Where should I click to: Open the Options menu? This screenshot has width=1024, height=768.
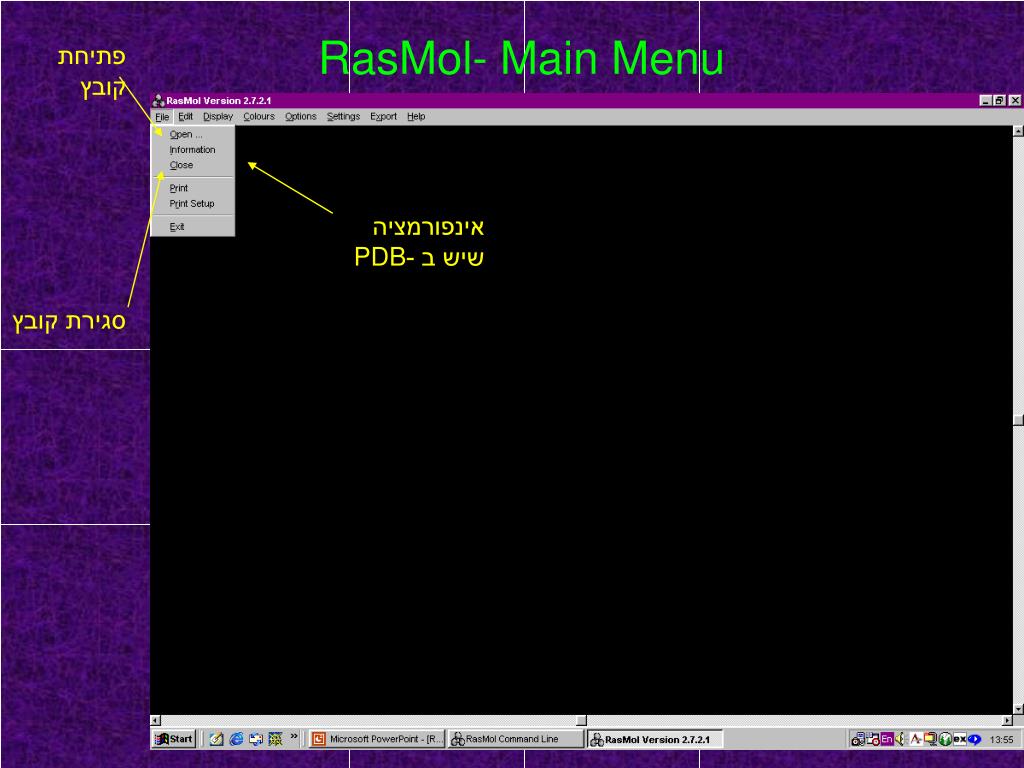300,117
